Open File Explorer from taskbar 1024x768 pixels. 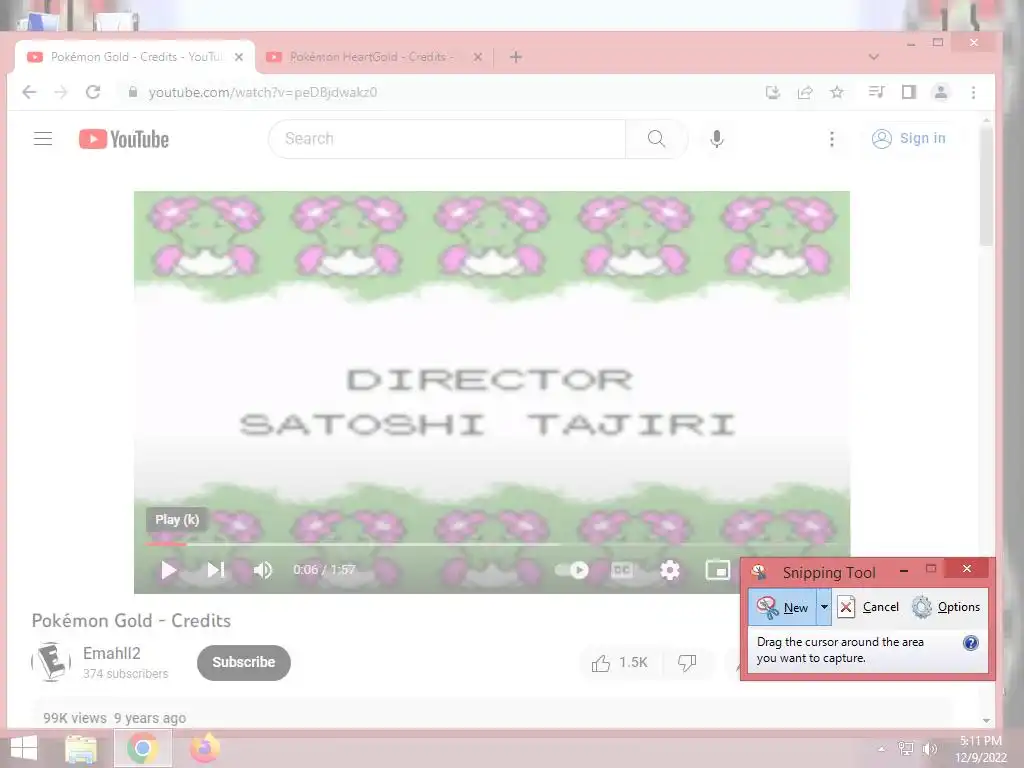[81, 748]
